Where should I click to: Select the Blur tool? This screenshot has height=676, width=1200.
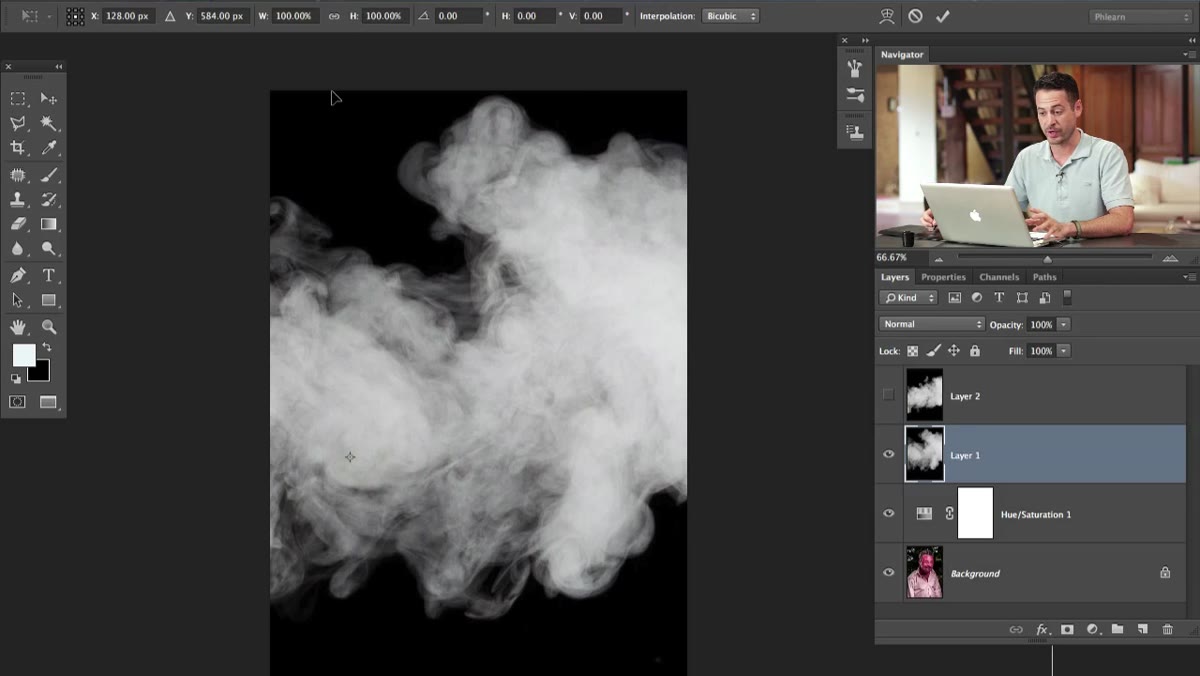[x=18, y=249]
